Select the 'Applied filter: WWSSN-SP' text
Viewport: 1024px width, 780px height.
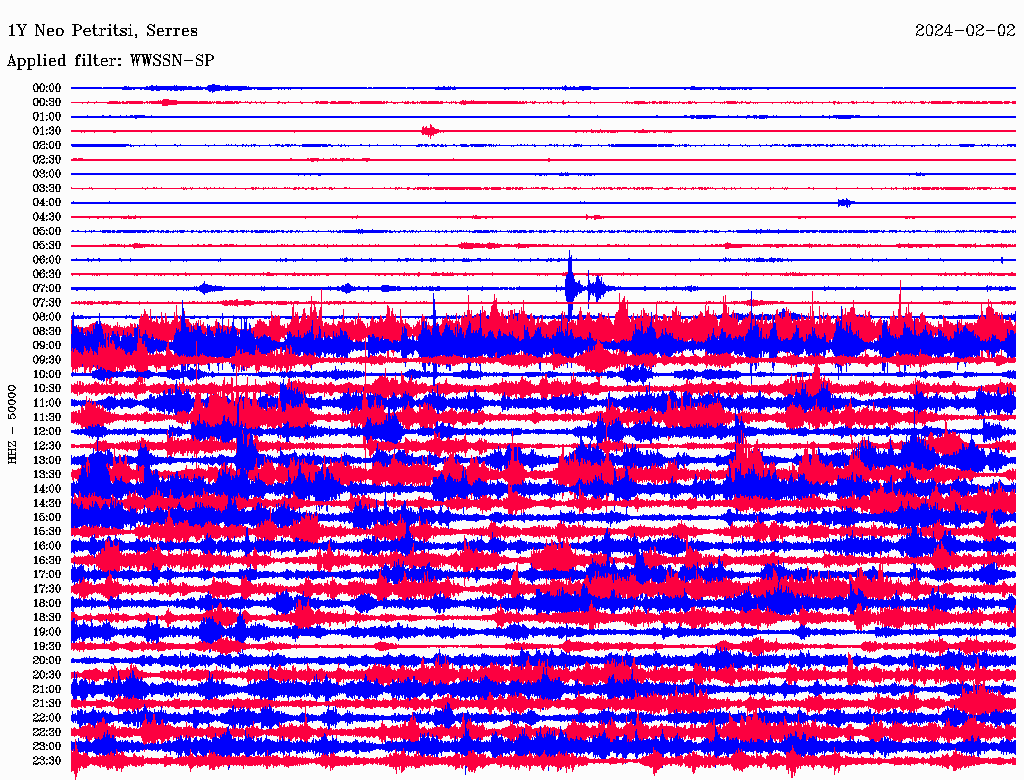coord(110,61)
